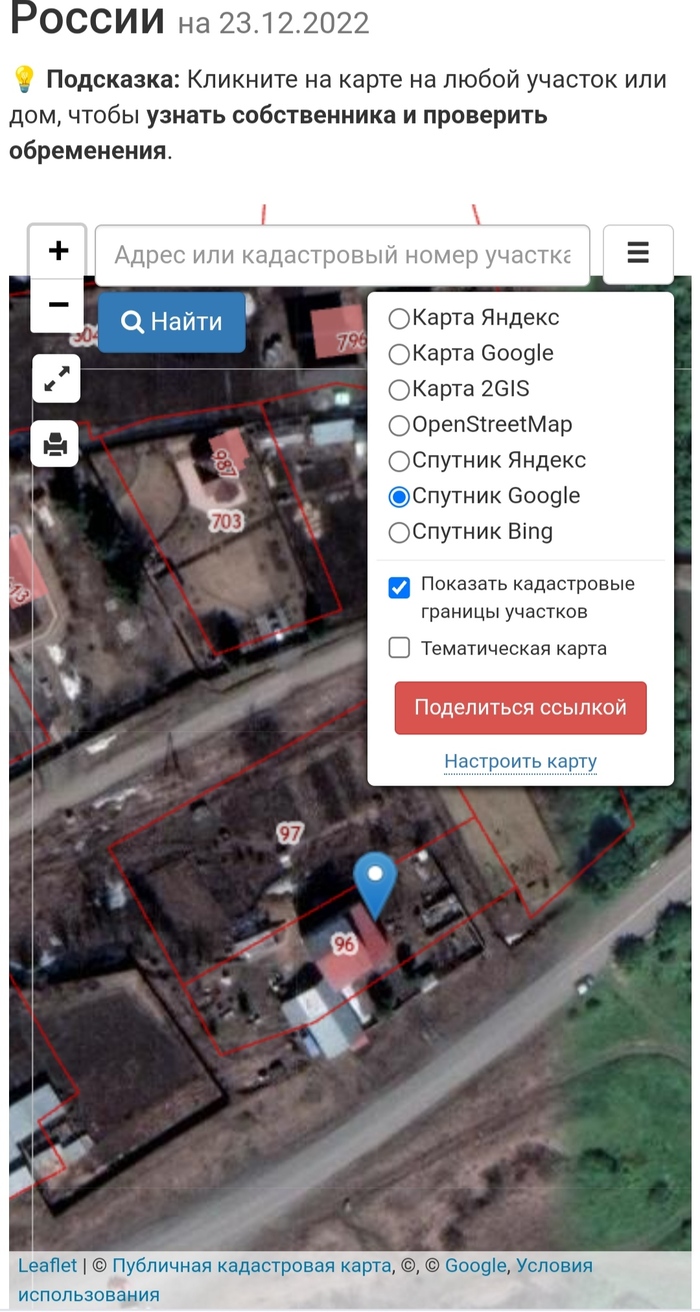The height and width of the screenshot is (1312, 700).
Task: Focus the address or cadastral number field
Action: (342, 255)
